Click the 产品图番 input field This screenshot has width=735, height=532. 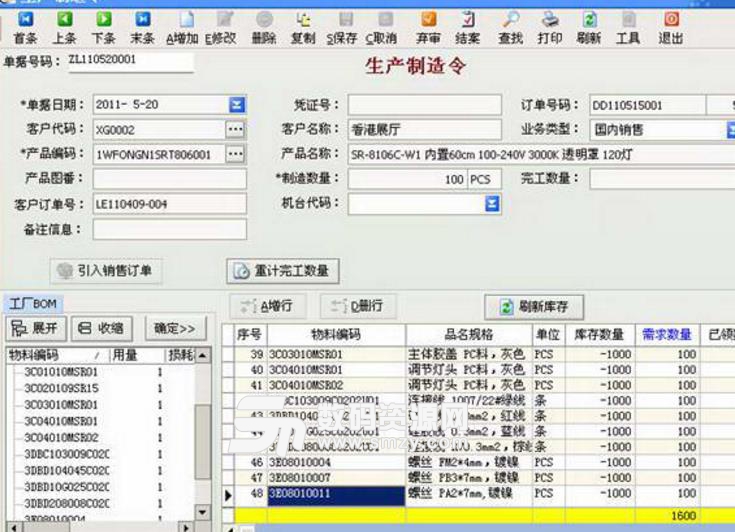pyautogui.click(x=170, y=179)
